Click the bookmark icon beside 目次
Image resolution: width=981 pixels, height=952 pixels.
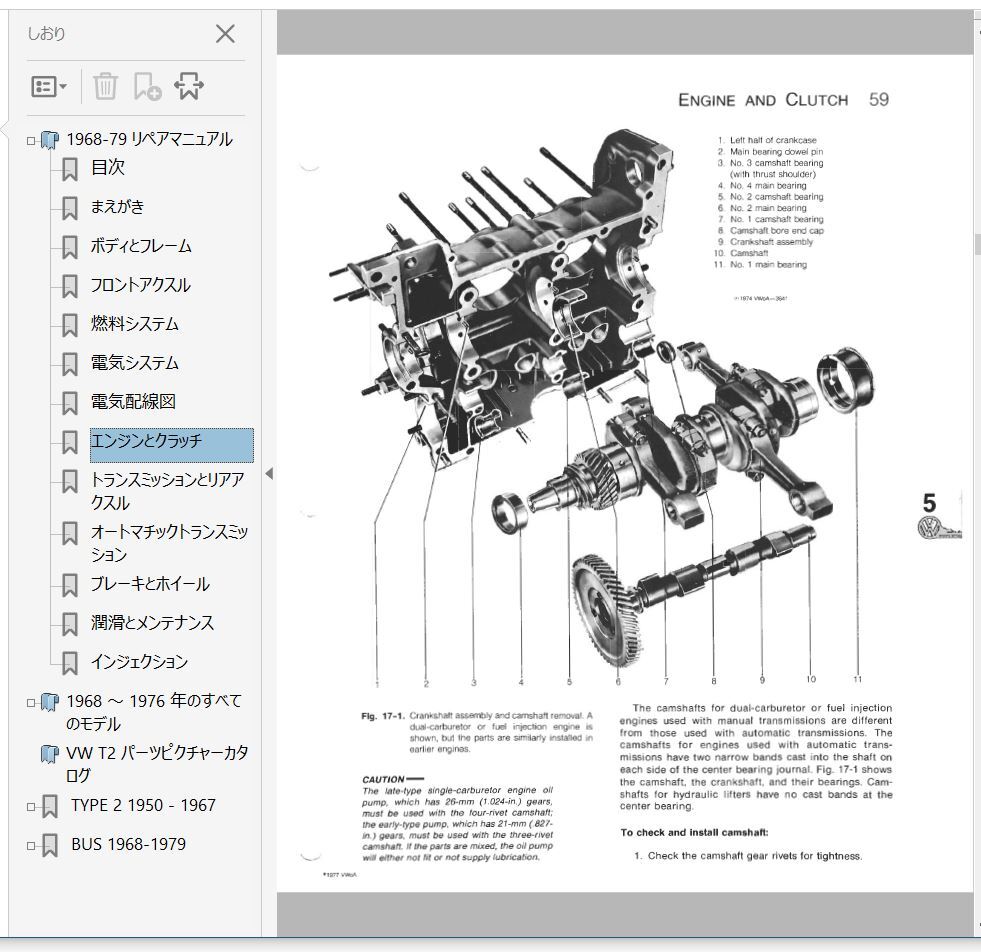point(69,169)
